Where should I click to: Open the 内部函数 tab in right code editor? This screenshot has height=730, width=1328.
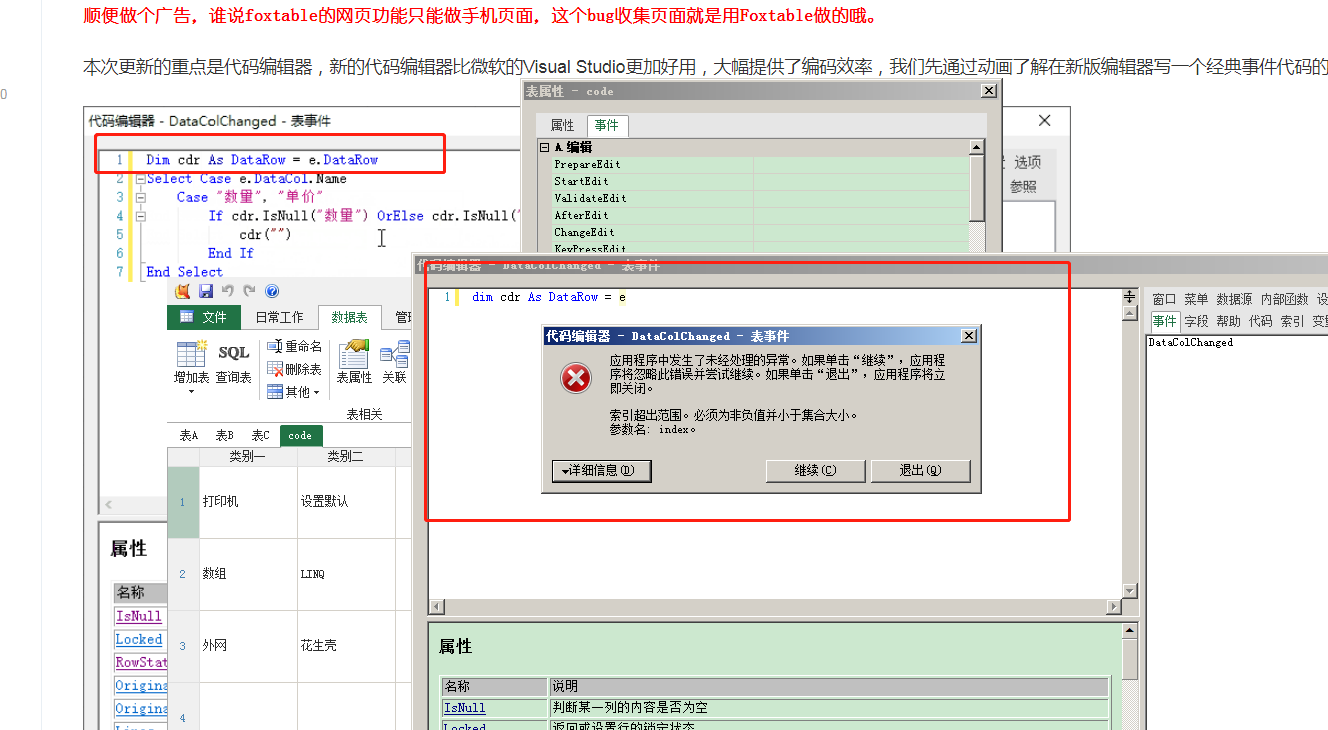[1284, 299]
